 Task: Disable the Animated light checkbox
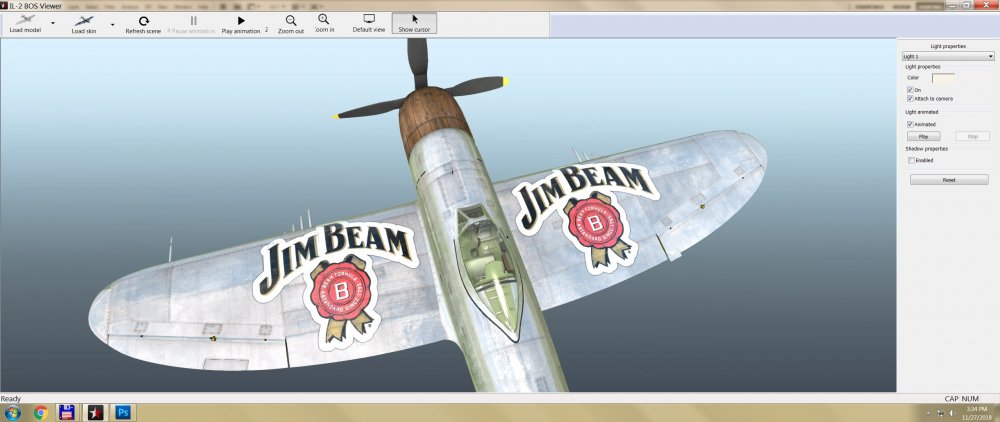(910, 124)
